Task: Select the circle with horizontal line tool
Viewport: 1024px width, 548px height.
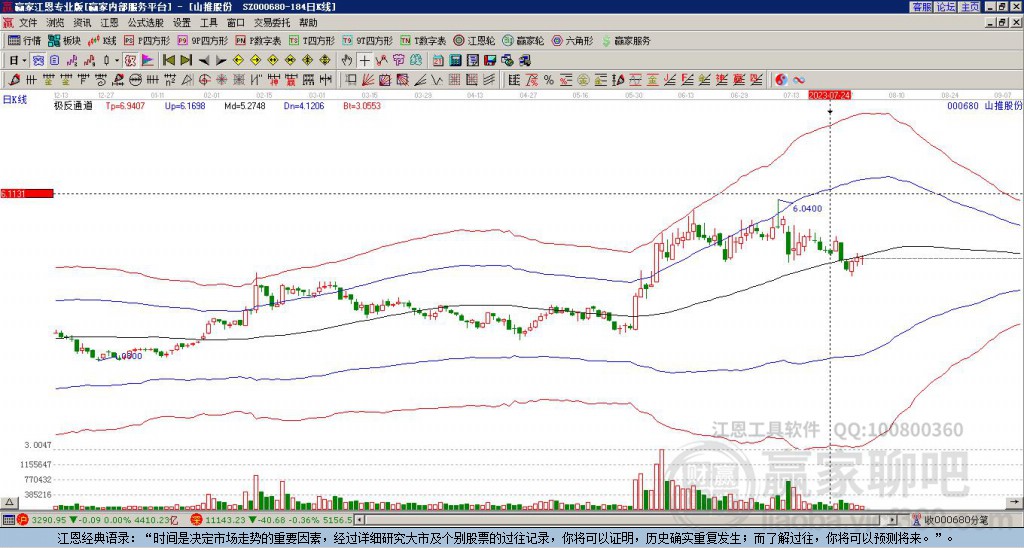Action: point(135,80)
